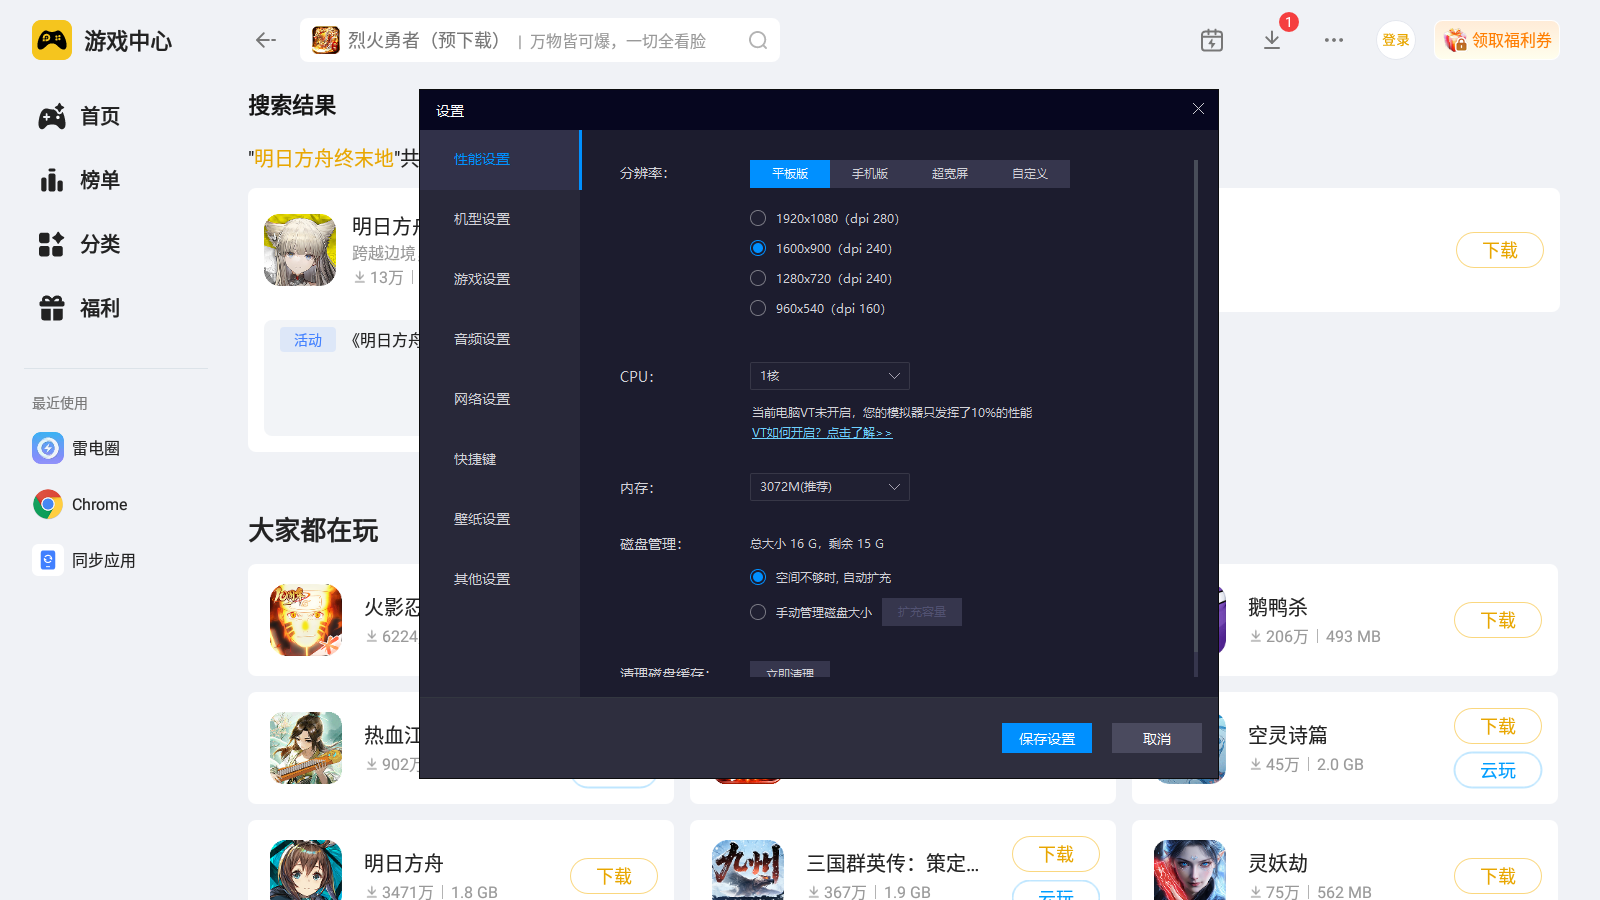Screen dimensions: 1600x900
Task: Click 云玩 for 空灵诗篇
Action: pos(1498,770)
